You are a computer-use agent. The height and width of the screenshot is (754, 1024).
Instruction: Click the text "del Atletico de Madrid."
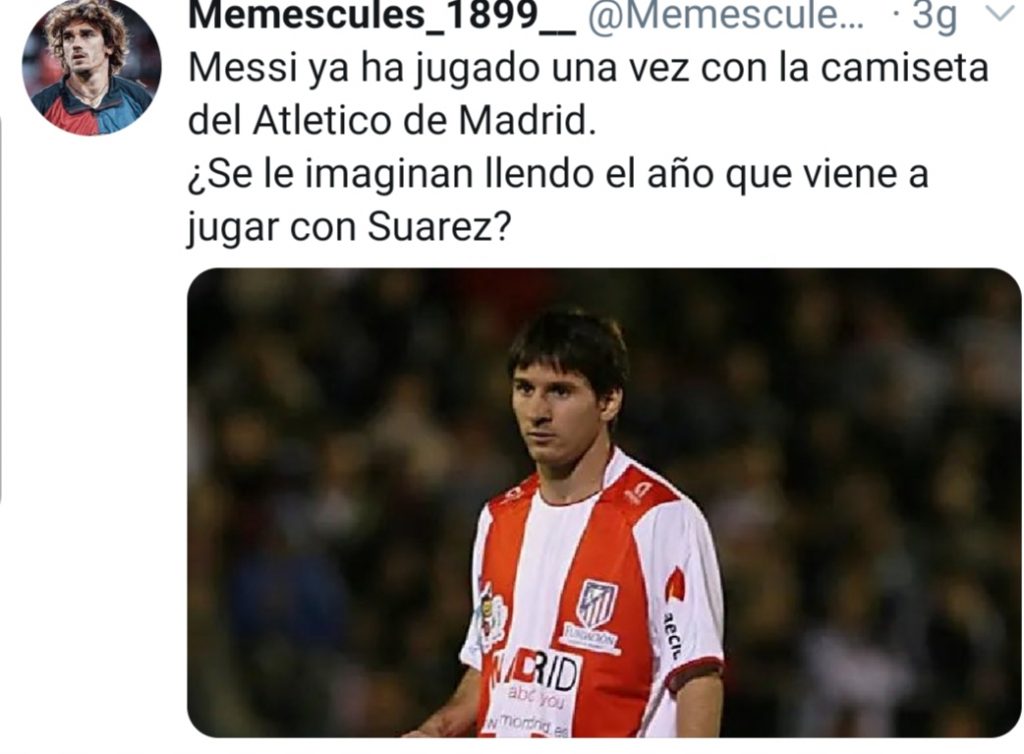tap(392, 120)
